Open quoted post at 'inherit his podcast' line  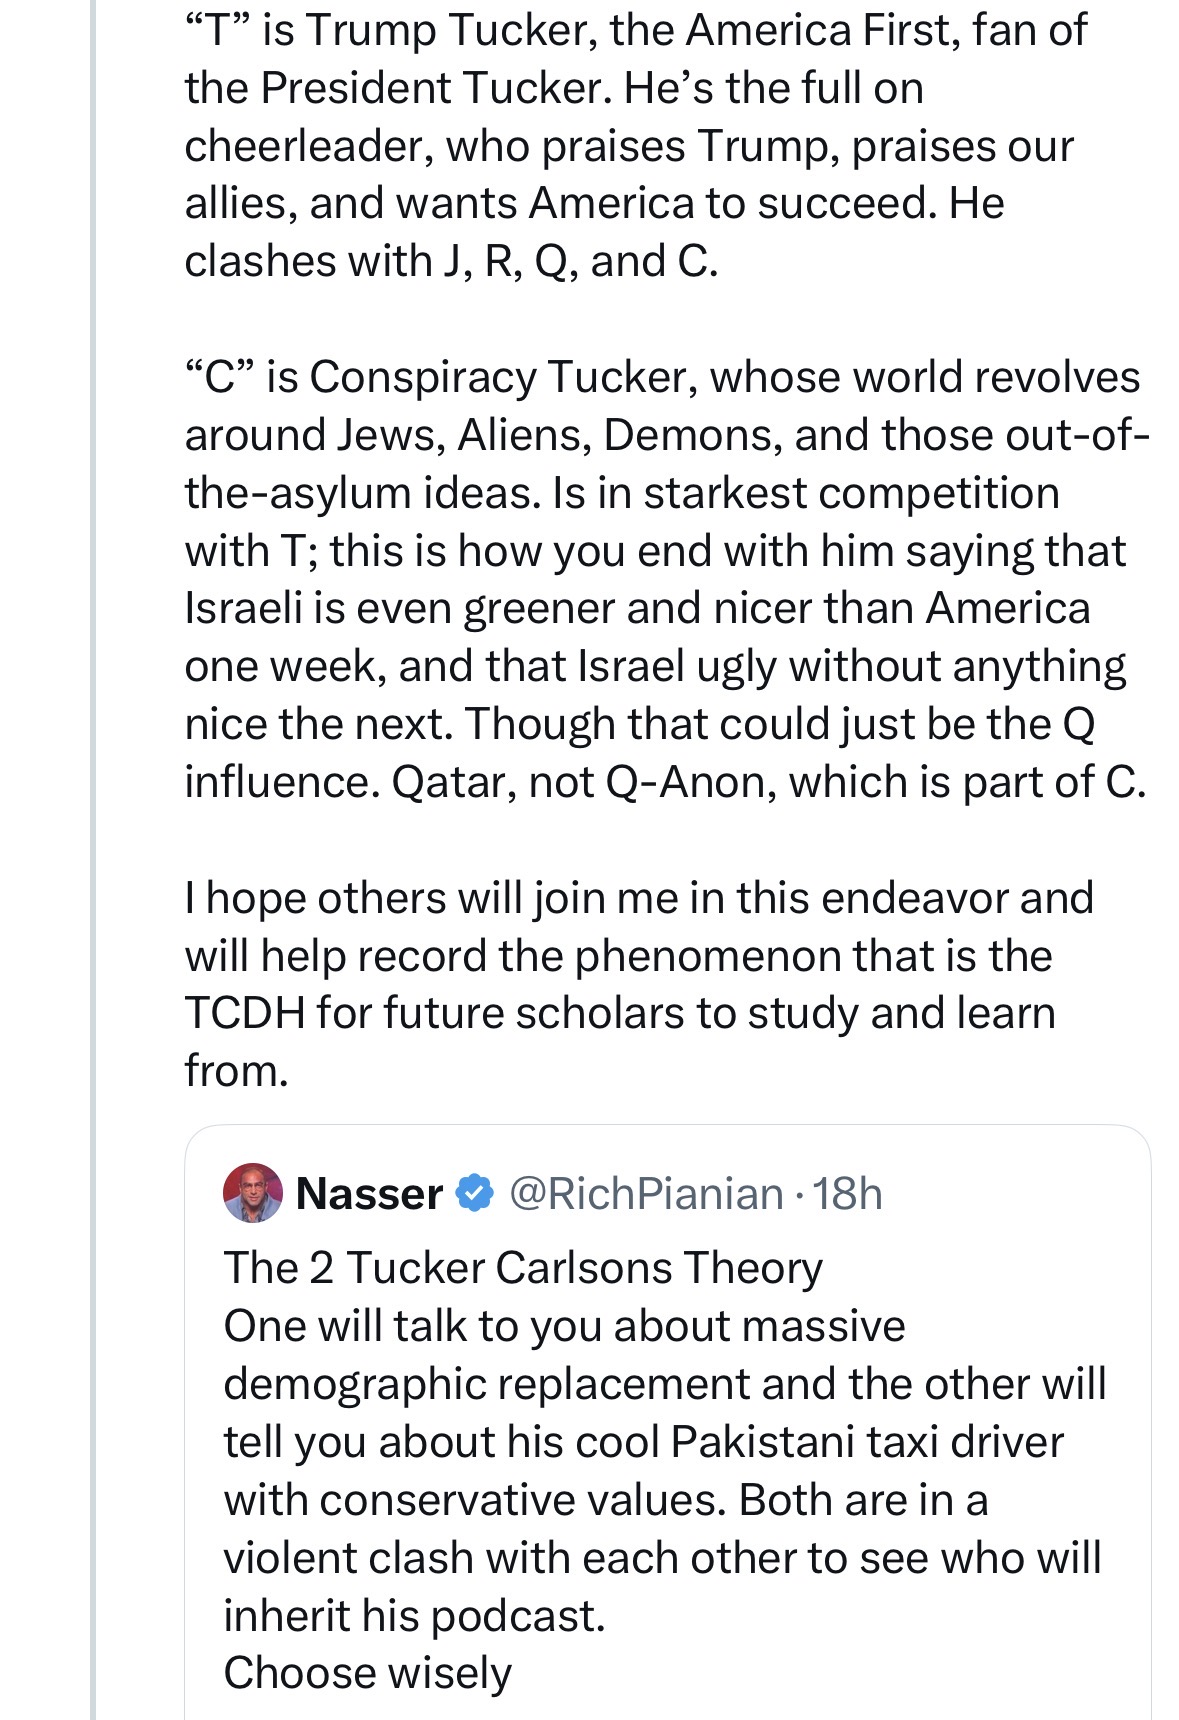coord(414,1615)
